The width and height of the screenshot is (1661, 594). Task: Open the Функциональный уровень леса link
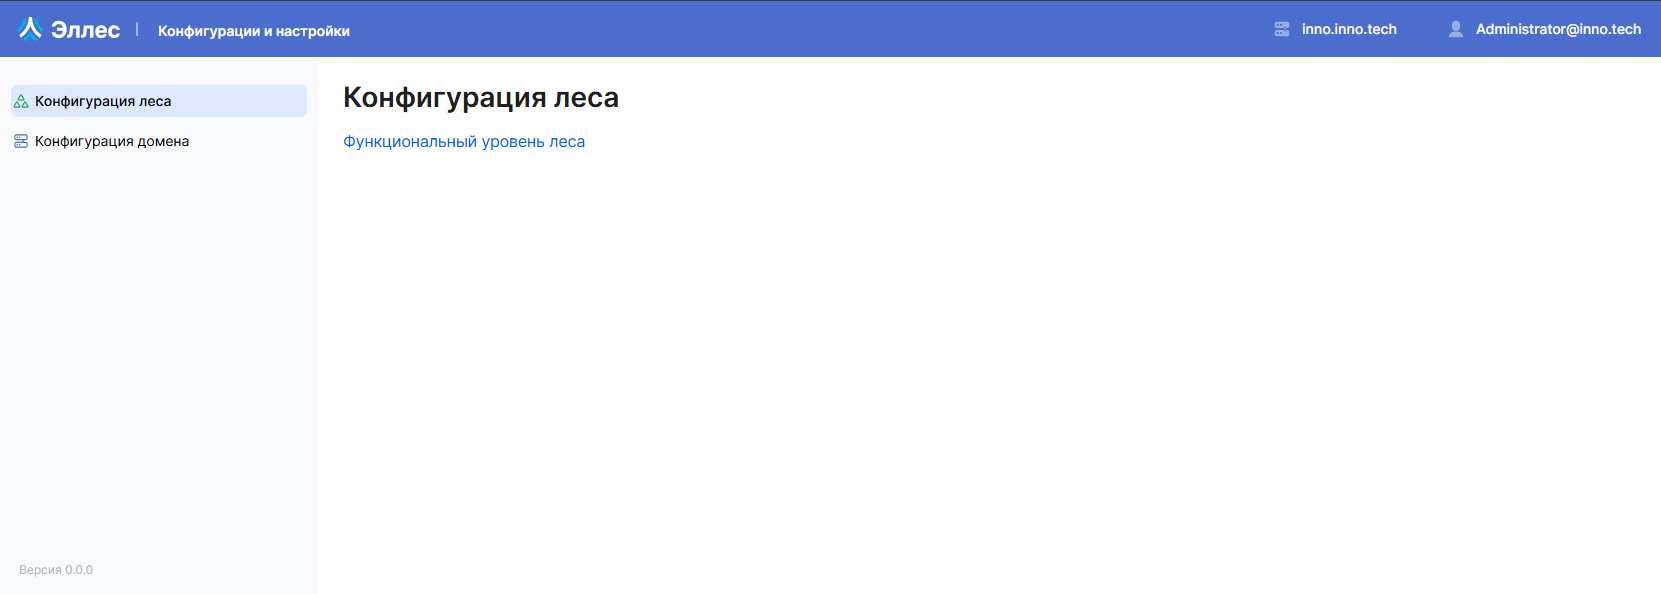(x=464, y=142)
